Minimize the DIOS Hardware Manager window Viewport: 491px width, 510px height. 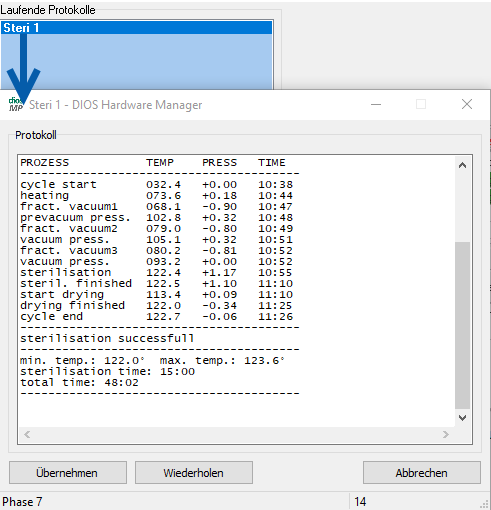[376, 104]
